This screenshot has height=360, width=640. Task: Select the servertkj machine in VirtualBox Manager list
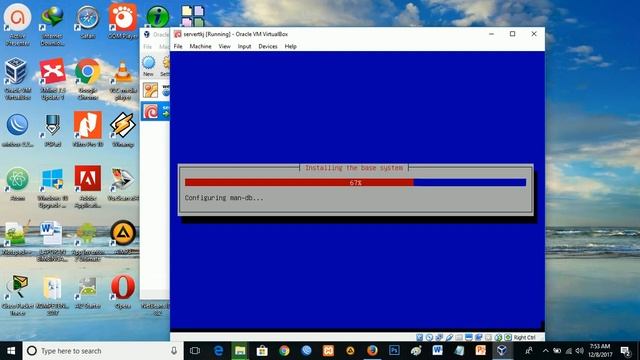point(156,111)
